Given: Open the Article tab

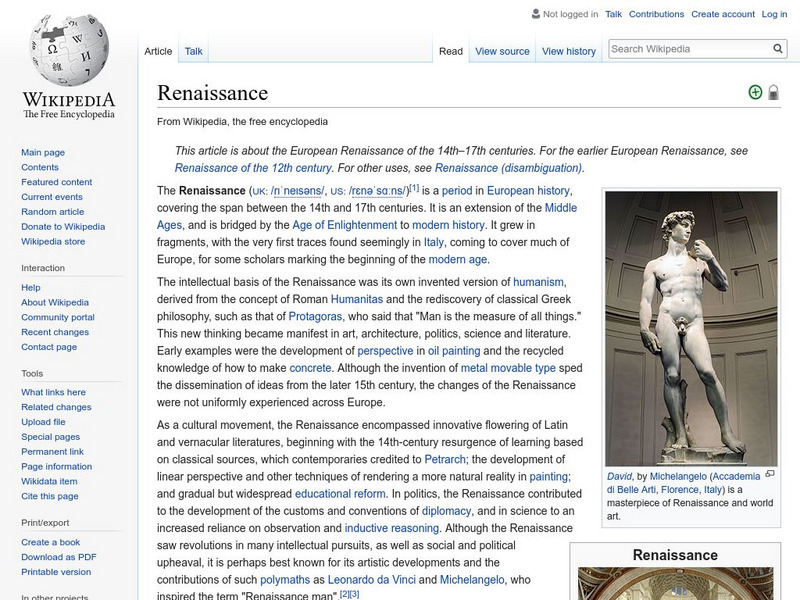Looking at the screenshot, I should point(158,51).
